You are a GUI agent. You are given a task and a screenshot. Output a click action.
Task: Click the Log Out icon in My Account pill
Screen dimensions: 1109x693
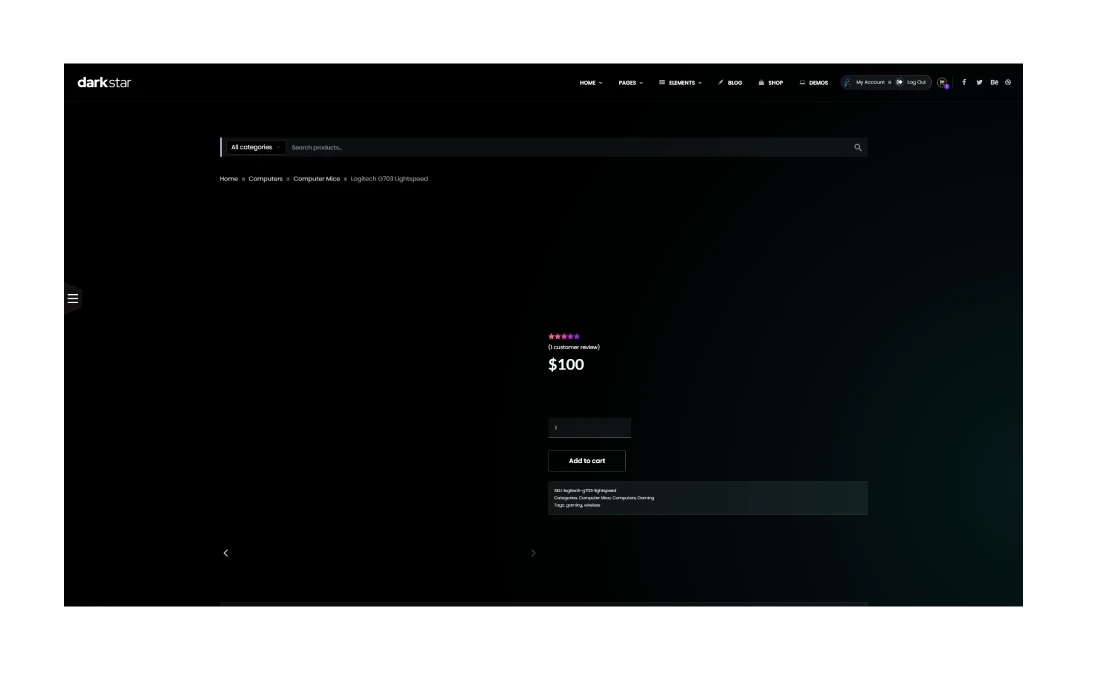coord(900,82)
